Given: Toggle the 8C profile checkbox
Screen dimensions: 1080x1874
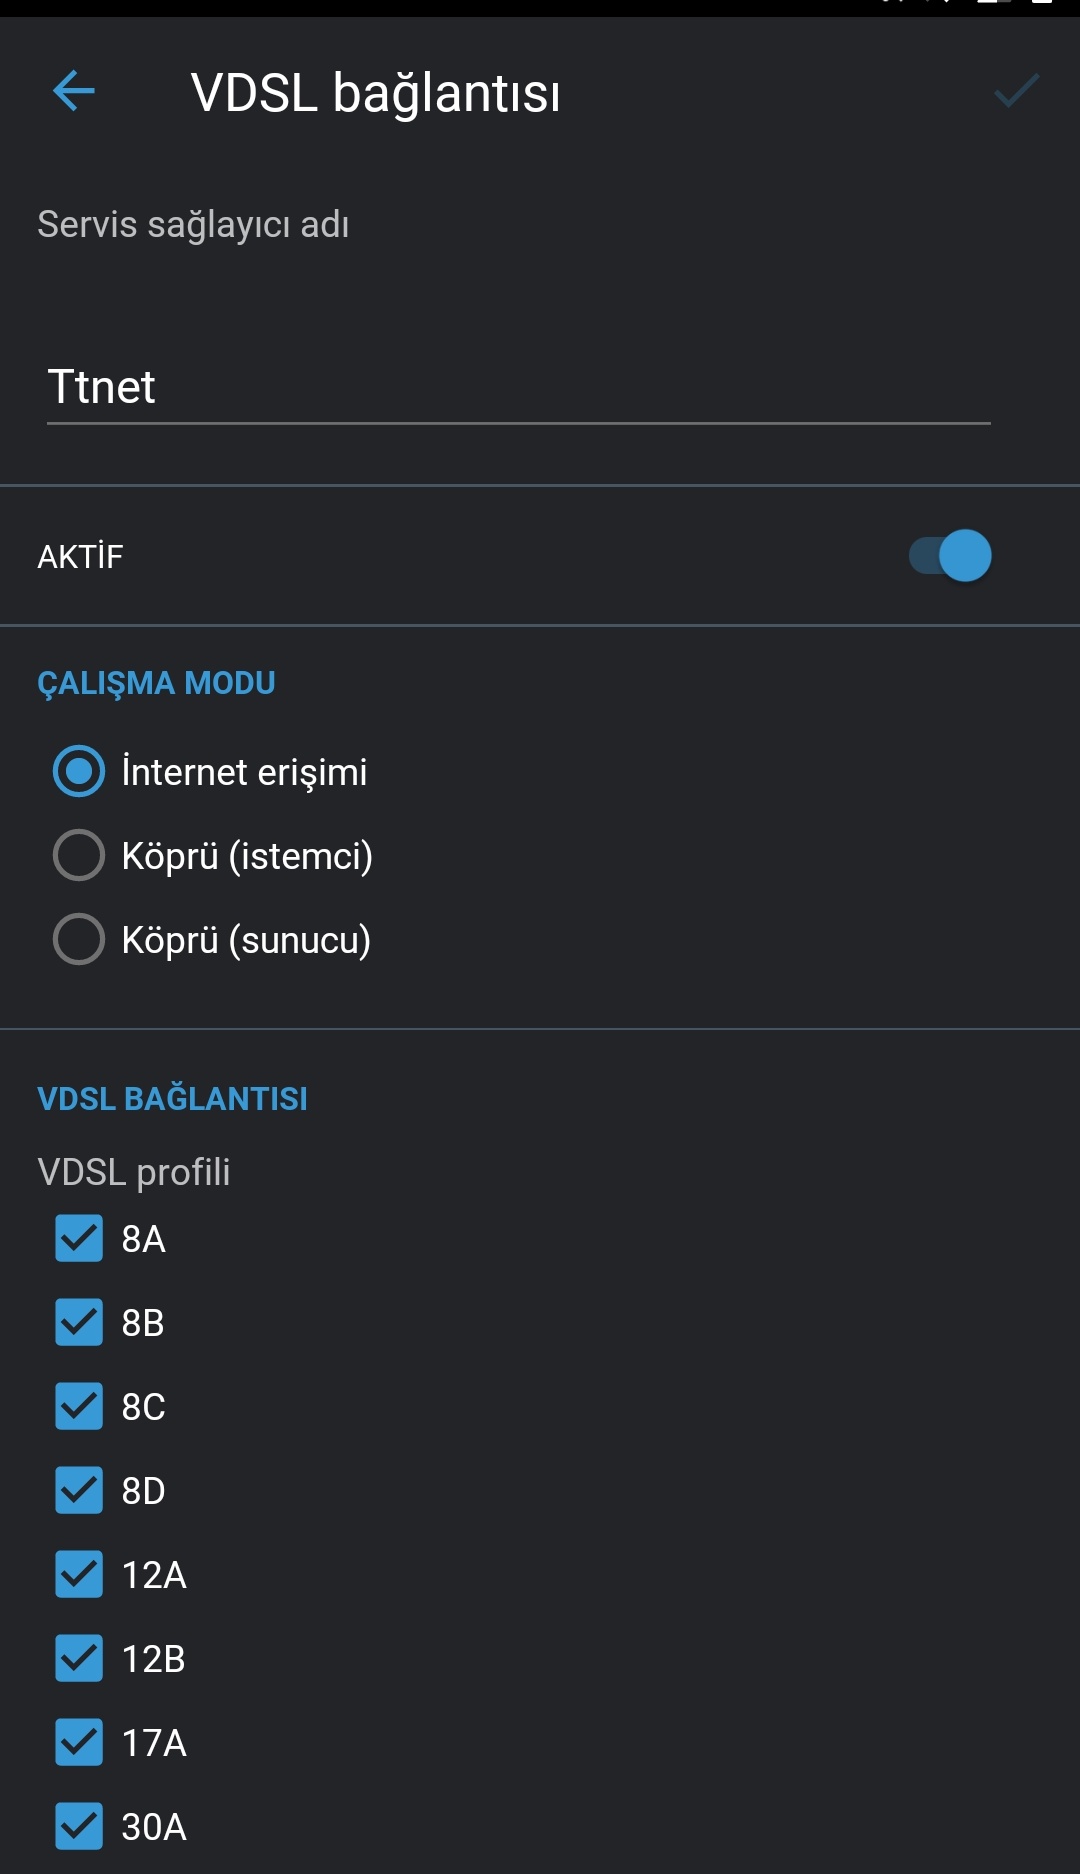Looking at the screenshot, I should coord(79,1406).
